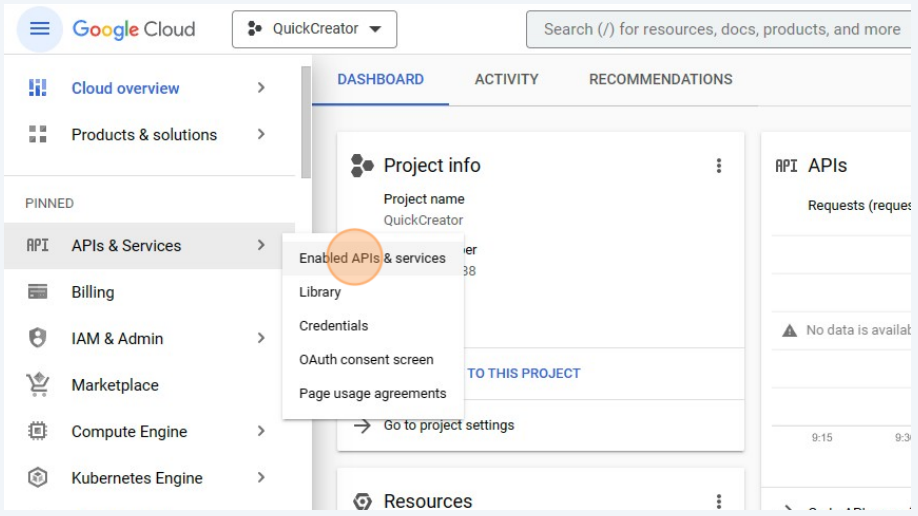
Task: Click the no data warning triangle icon
Action: click(x=790, y=330)
